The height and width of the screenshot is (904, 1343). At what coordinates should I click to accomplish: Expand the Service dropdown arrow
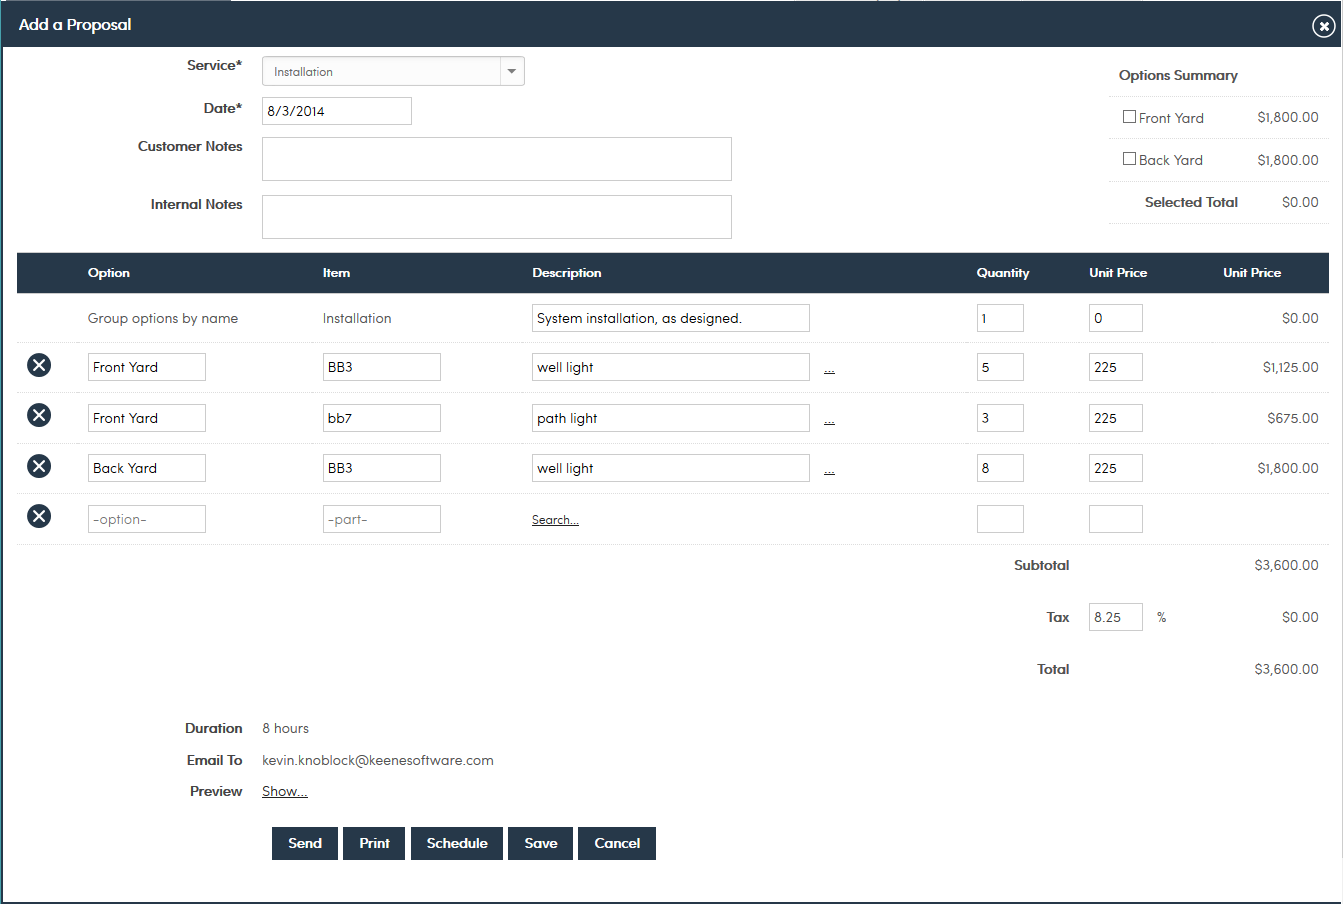pyautogui.click(x=512, y=71)
